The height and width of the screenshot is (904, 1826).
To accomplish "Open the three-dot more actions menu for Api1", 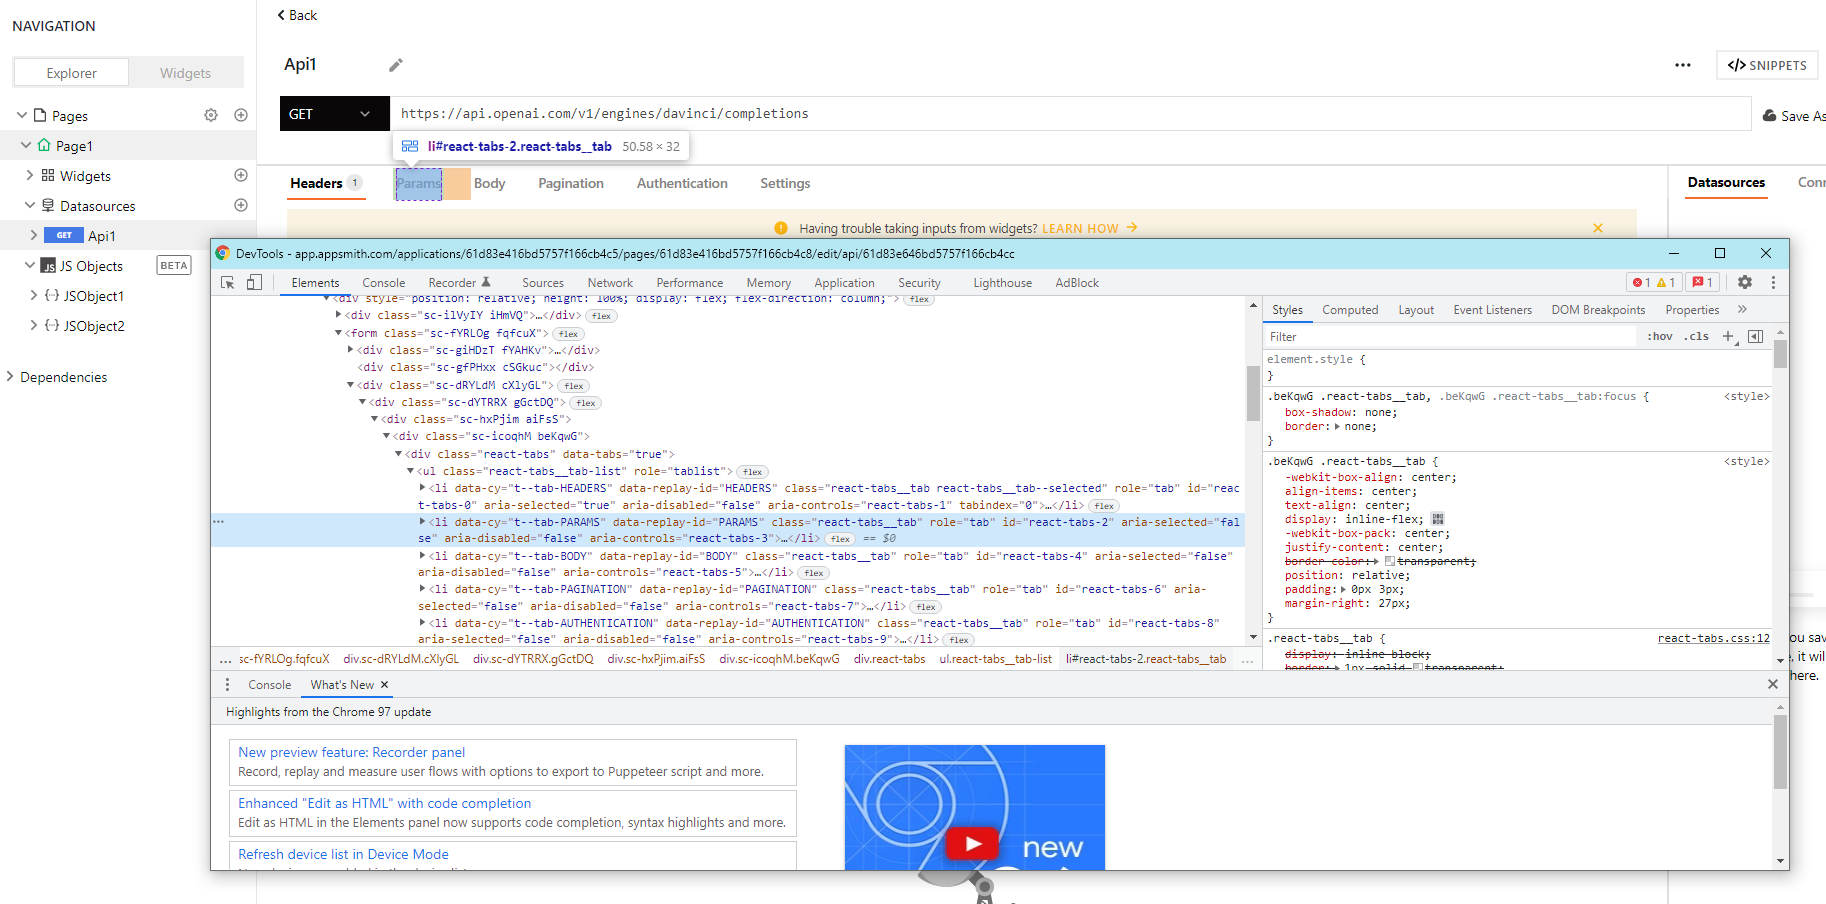I will (1683, 65).
